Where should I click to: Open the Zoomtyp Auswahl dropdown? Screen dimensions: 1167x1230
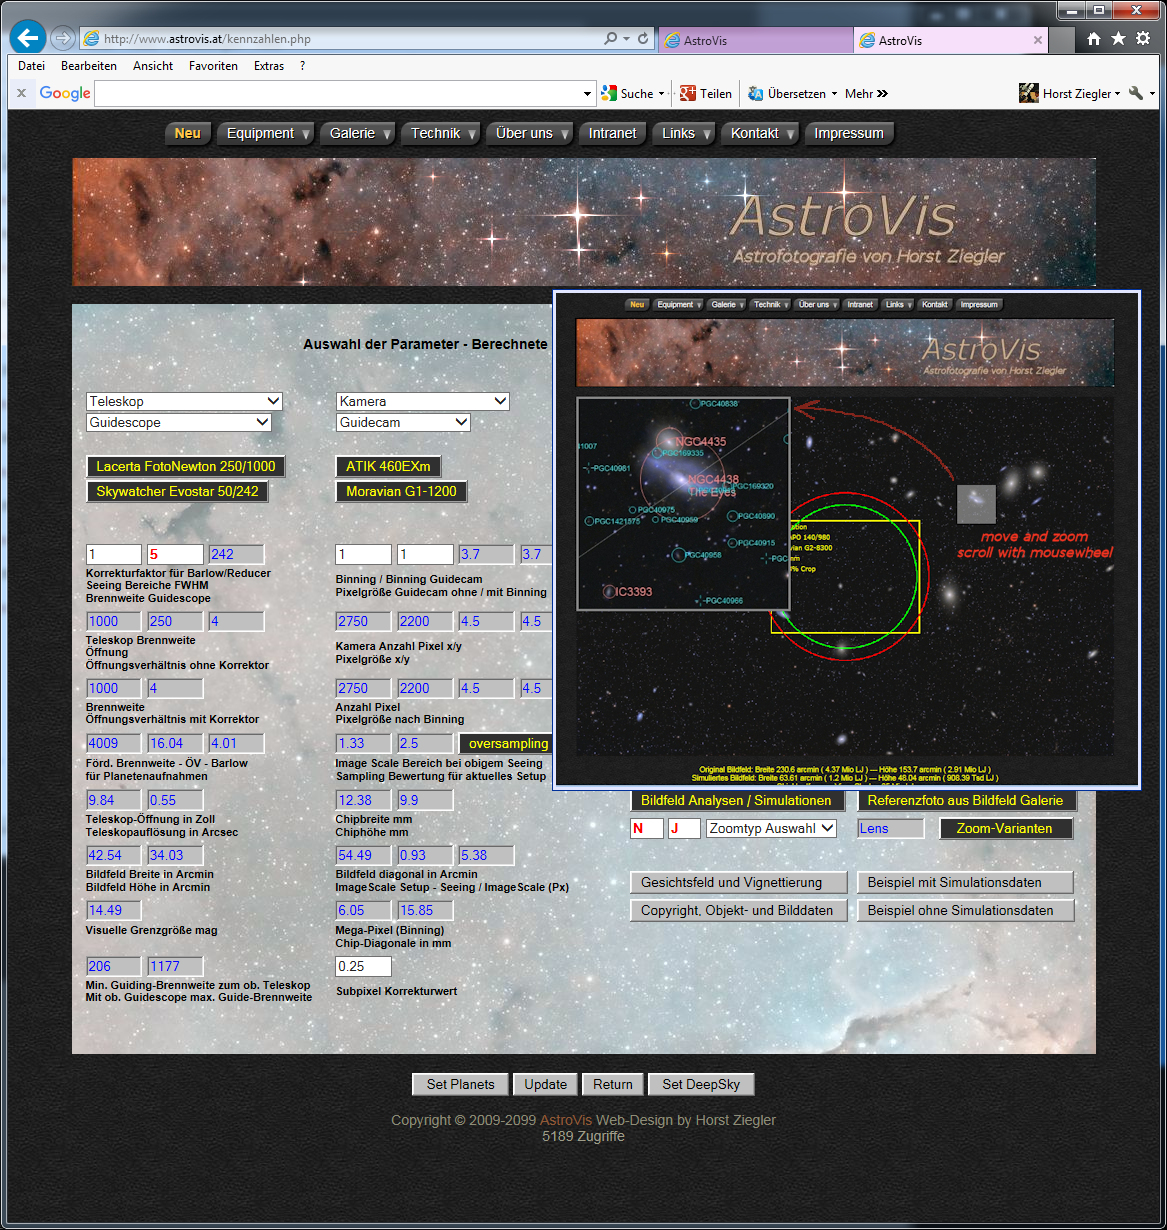pos(771,828)
